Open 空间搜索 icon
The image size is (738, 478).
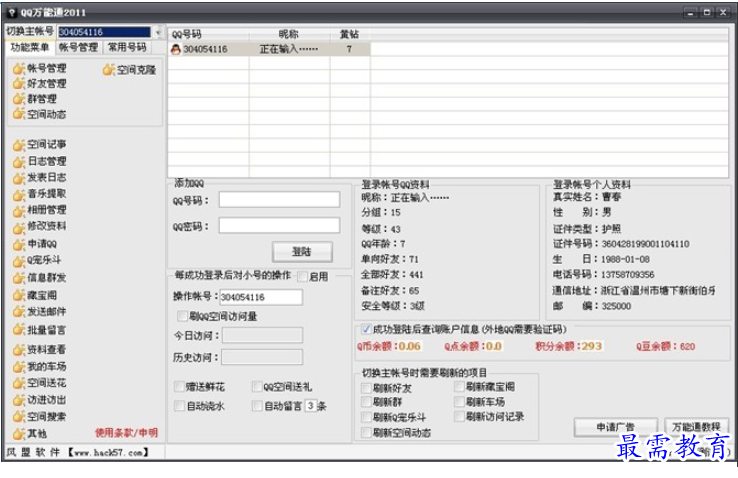point(19,417)
